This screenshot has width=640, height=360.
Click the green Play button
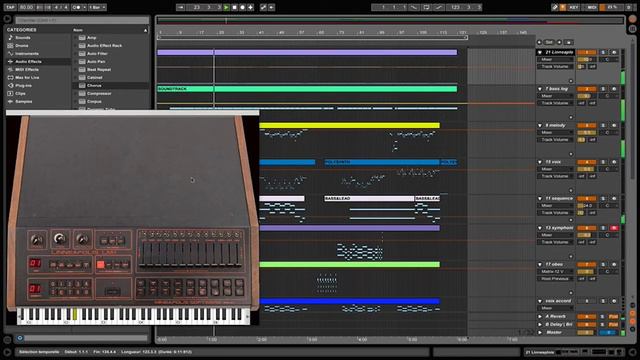[x=227, y=7]
